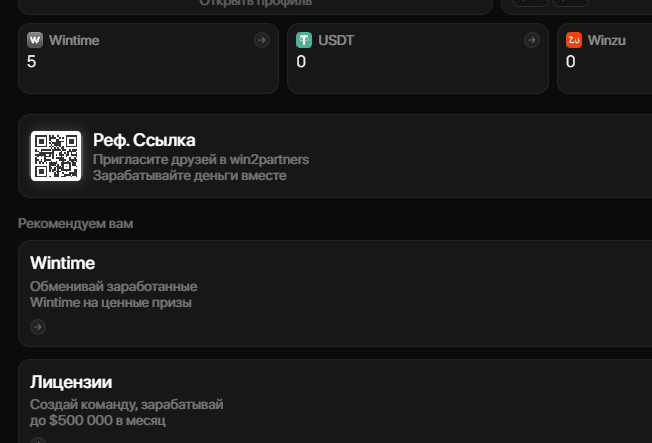Image resolution: width=652 pixels, height=443 pixels.
Task: Click Обменивай заработанные Wintime description
Action: click(114, 295)
